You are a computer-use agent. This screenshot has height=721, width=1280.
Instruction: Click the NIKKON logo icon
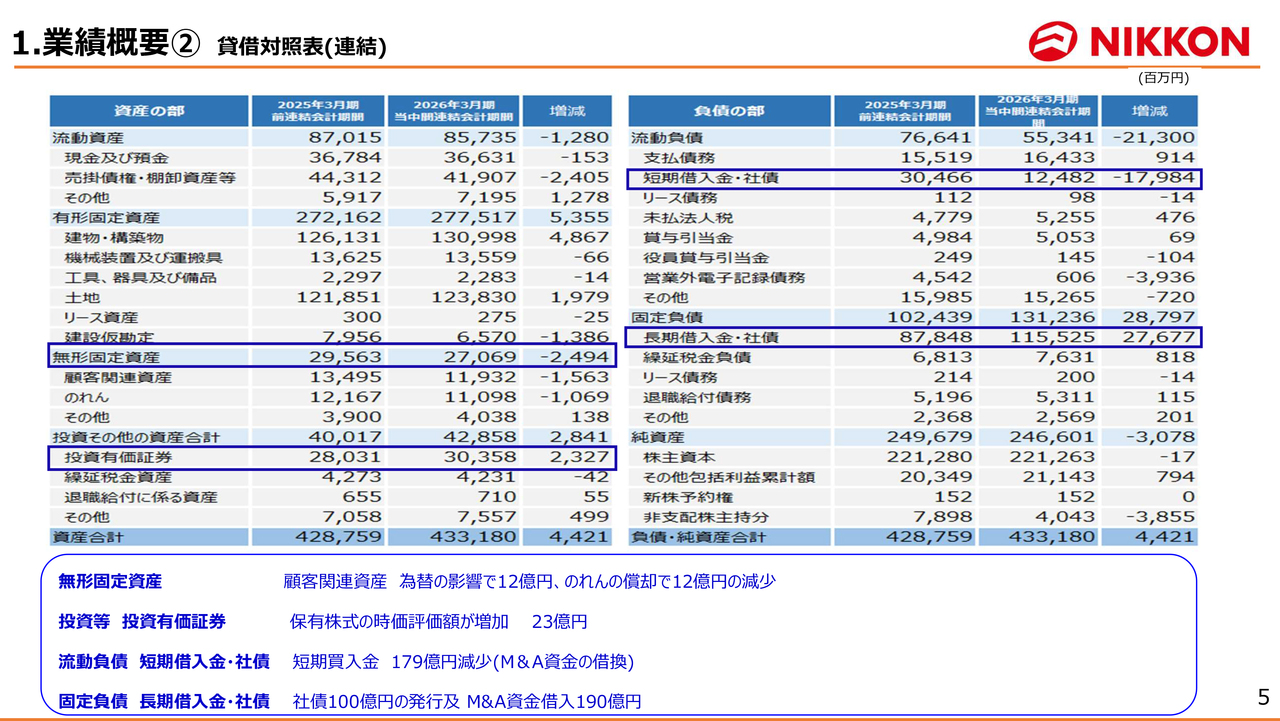click(1053, 41)
